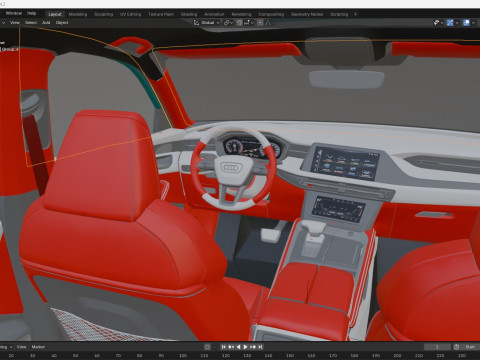
Task: Open the viewport Select menu
Action: 31,23
